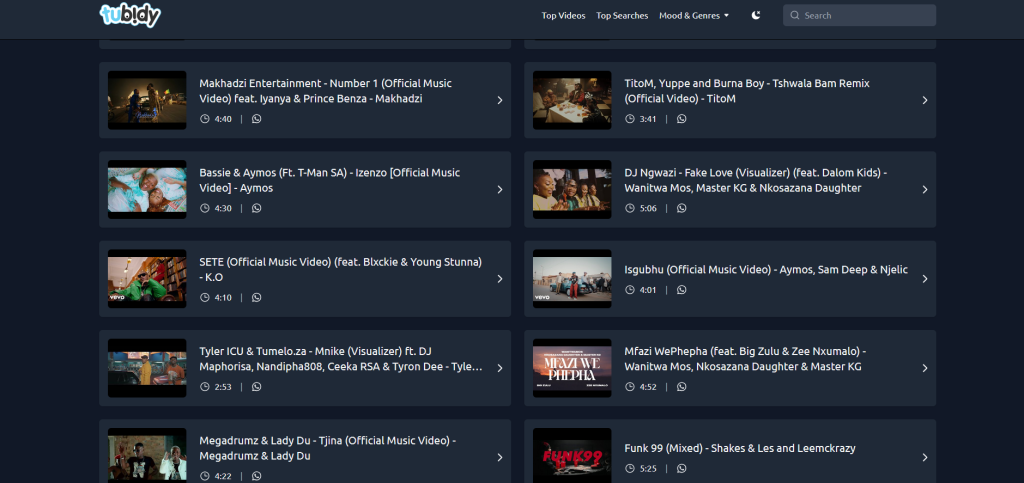Click the 2:53 duration text
1024x483 pixels.
click(x=223, y=387)
